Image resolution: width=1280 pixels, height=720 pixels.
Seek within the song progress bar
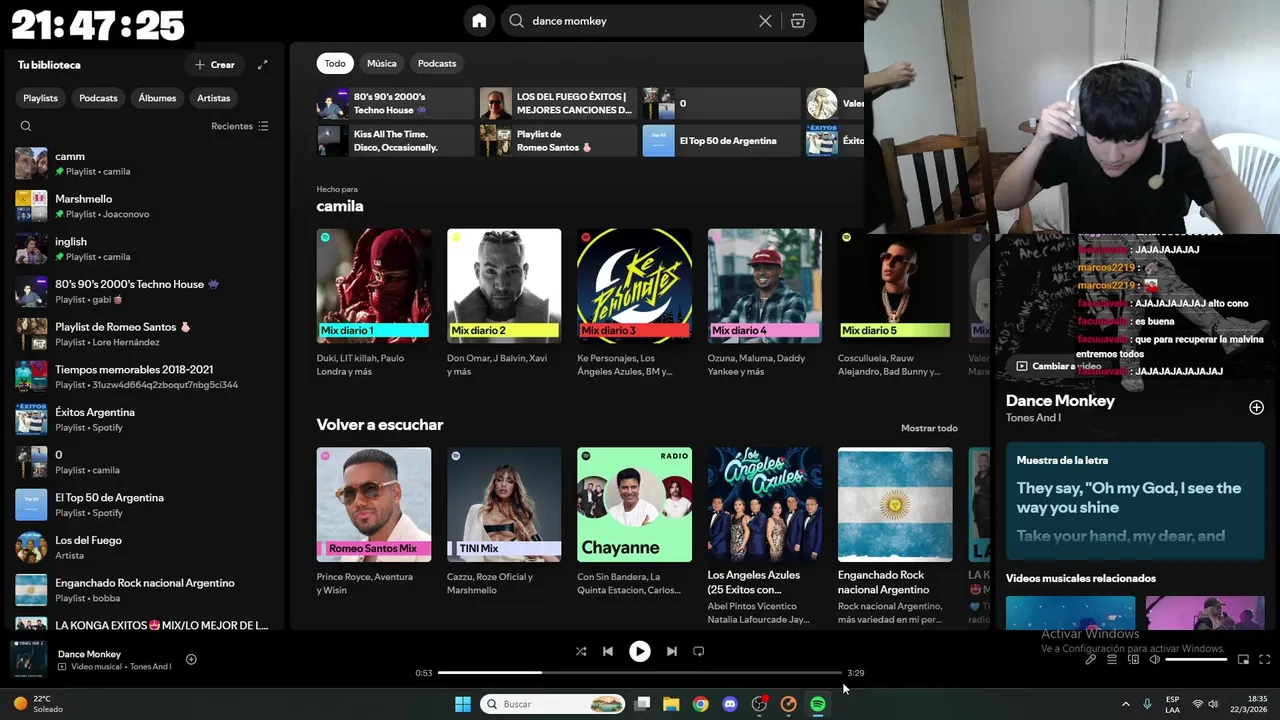[x=640, y=673]
